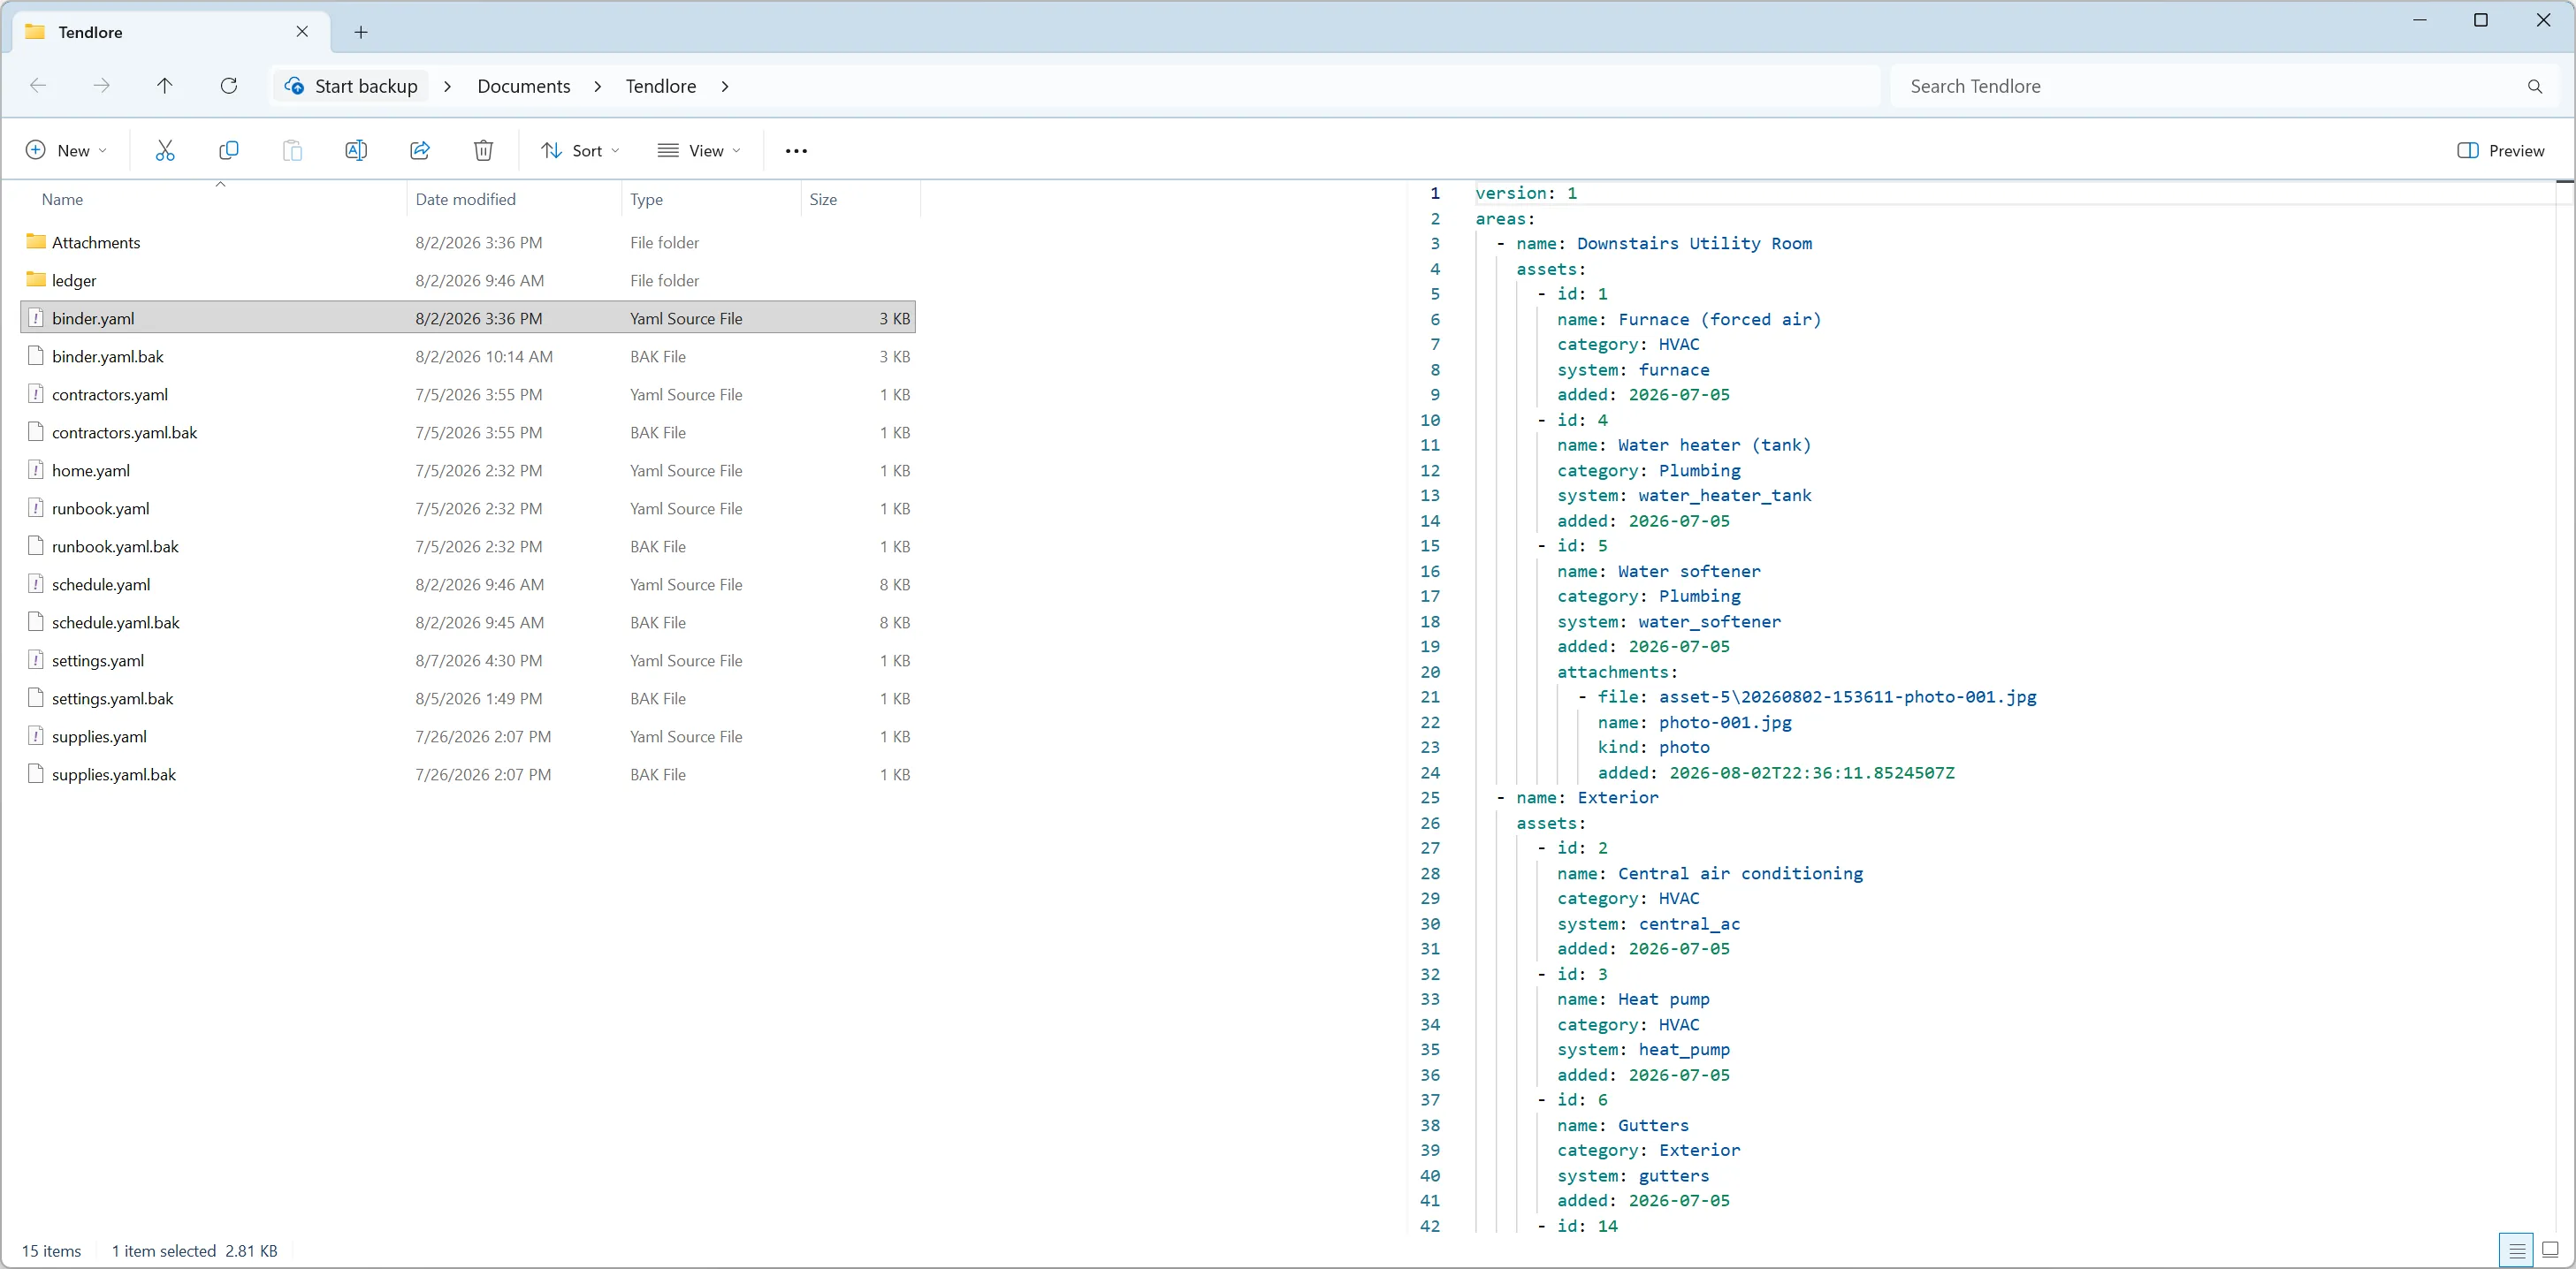Click the 'name: Gutters' preview line
The image size is (2576, 1269).
coord(1623,1125)
